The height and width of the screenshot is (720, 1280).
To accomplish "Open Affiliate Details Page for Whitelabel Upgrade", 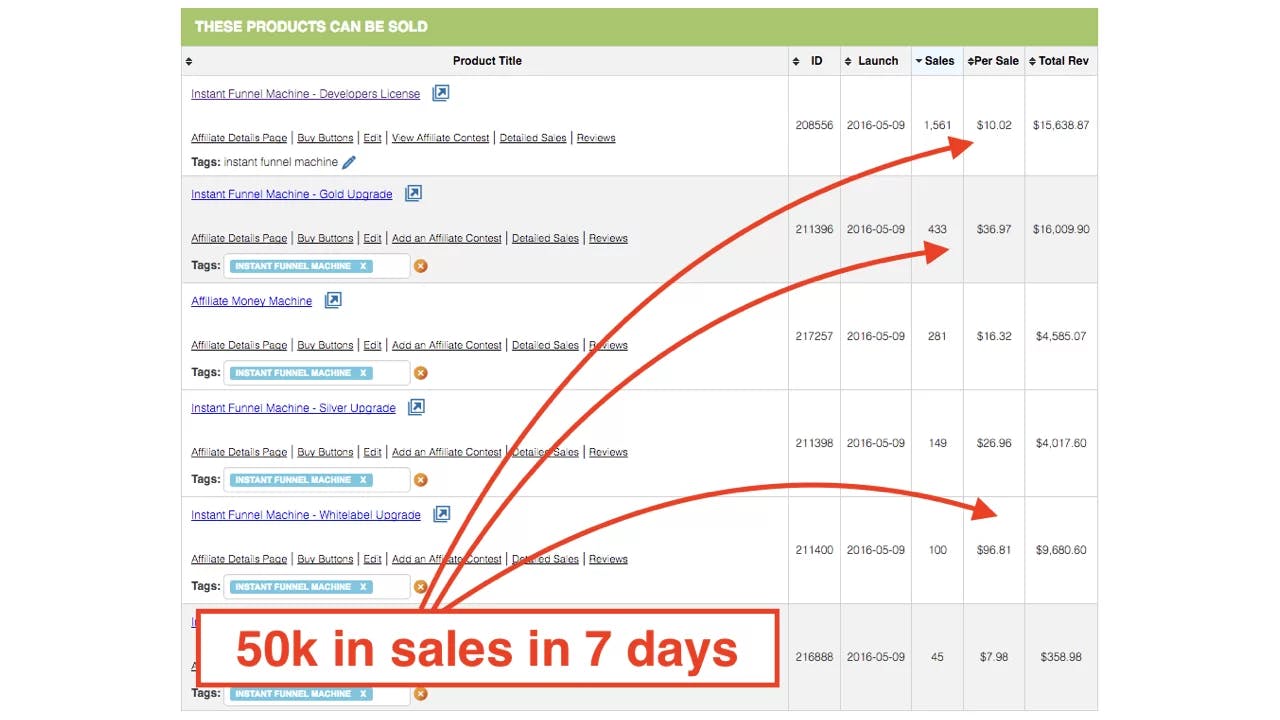I will (x=239, y=559).
